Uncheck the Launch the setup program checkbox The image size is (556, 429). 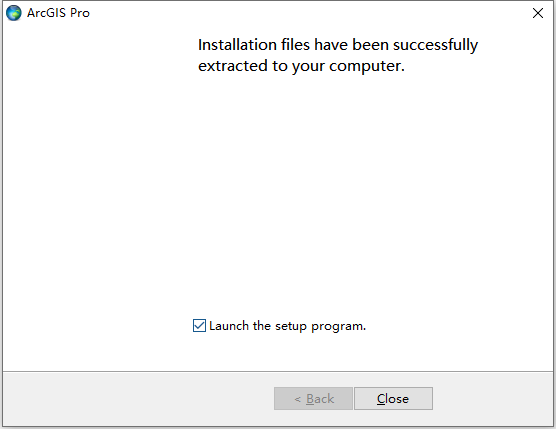click(x=199, y=325)
